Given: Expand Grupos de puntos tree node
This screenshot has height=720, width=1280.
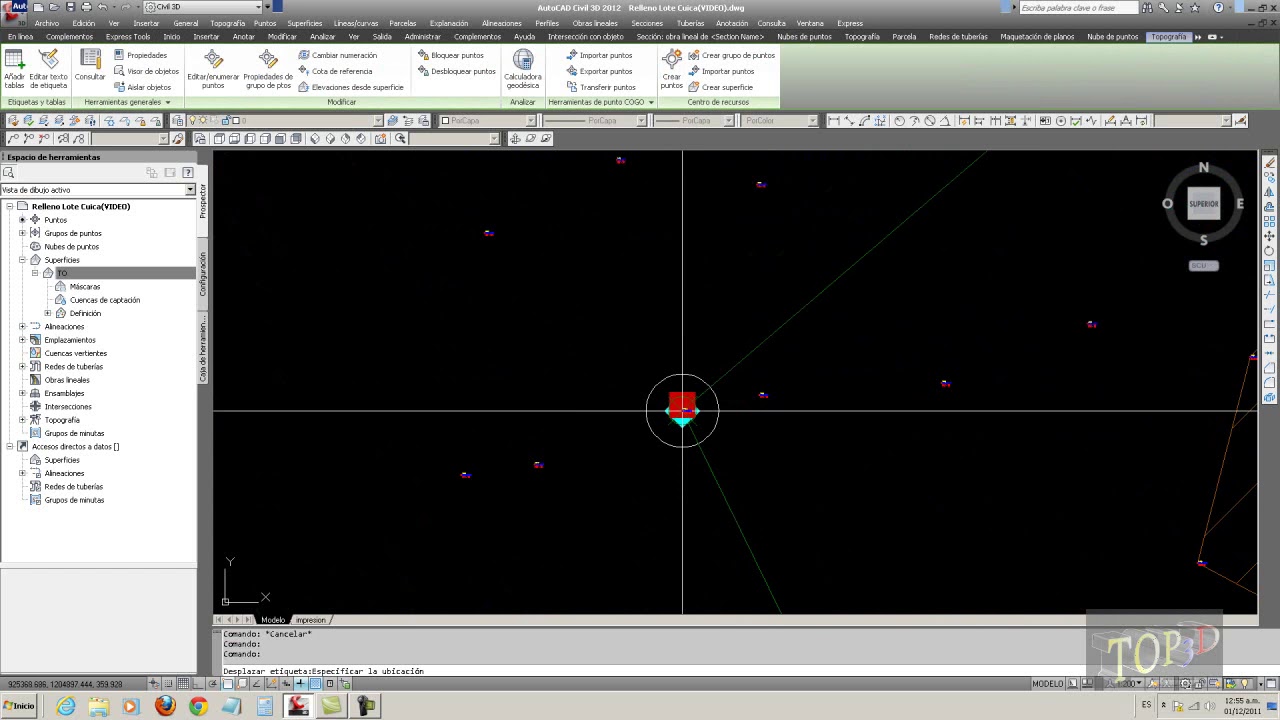Looking at the screenshot, I should point(22,233).
